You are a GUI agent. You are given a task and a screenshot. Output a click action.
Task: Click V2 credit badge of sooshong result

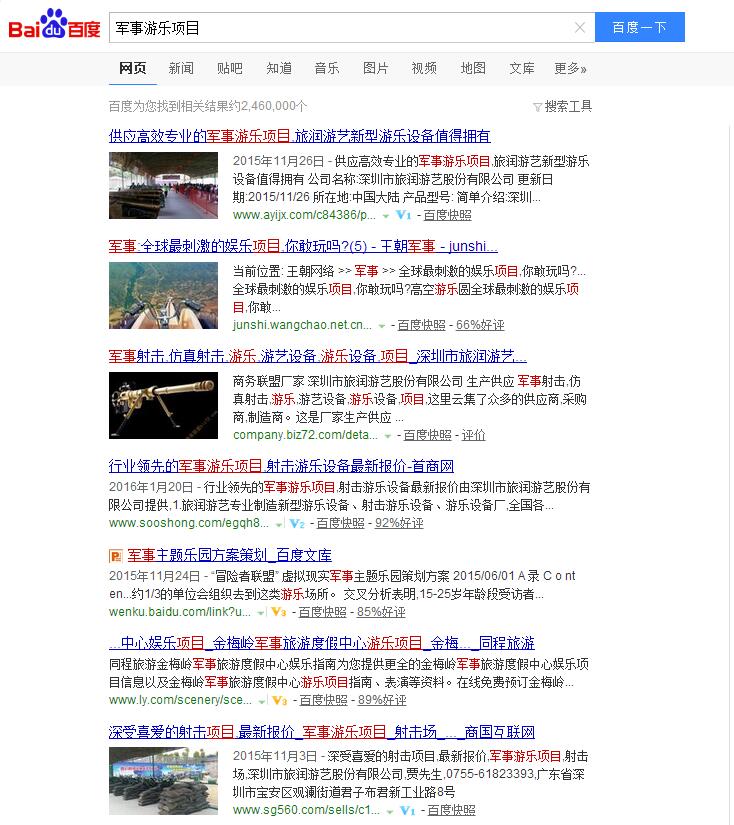tap(297, 523)
